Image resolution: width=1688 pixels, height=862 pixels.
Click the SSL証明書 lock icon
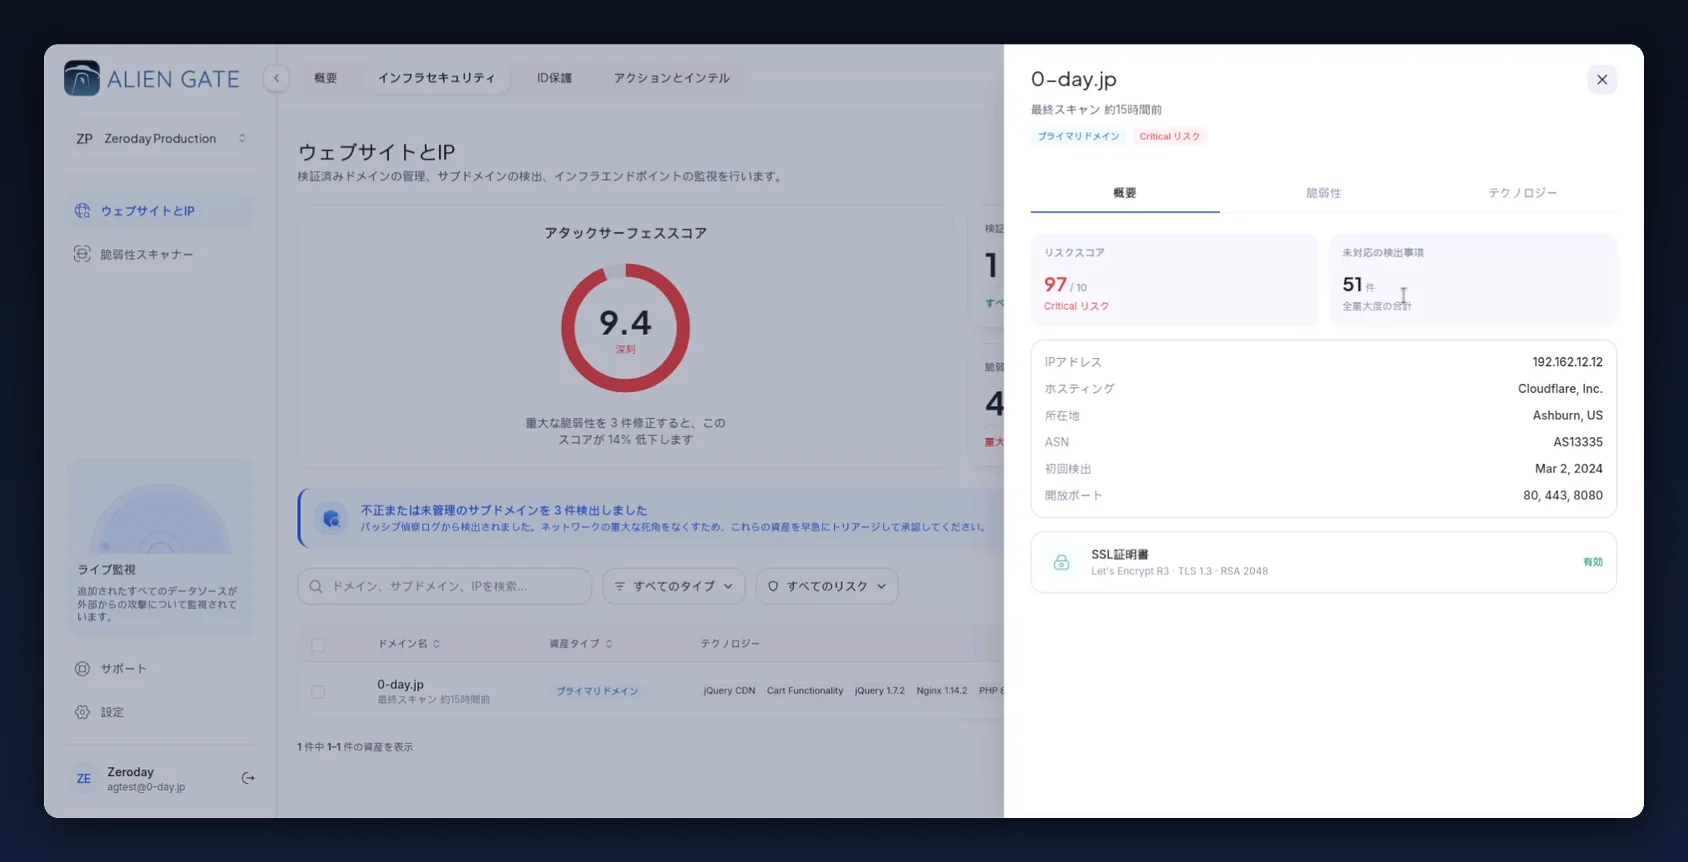[x=1062, y=562]
